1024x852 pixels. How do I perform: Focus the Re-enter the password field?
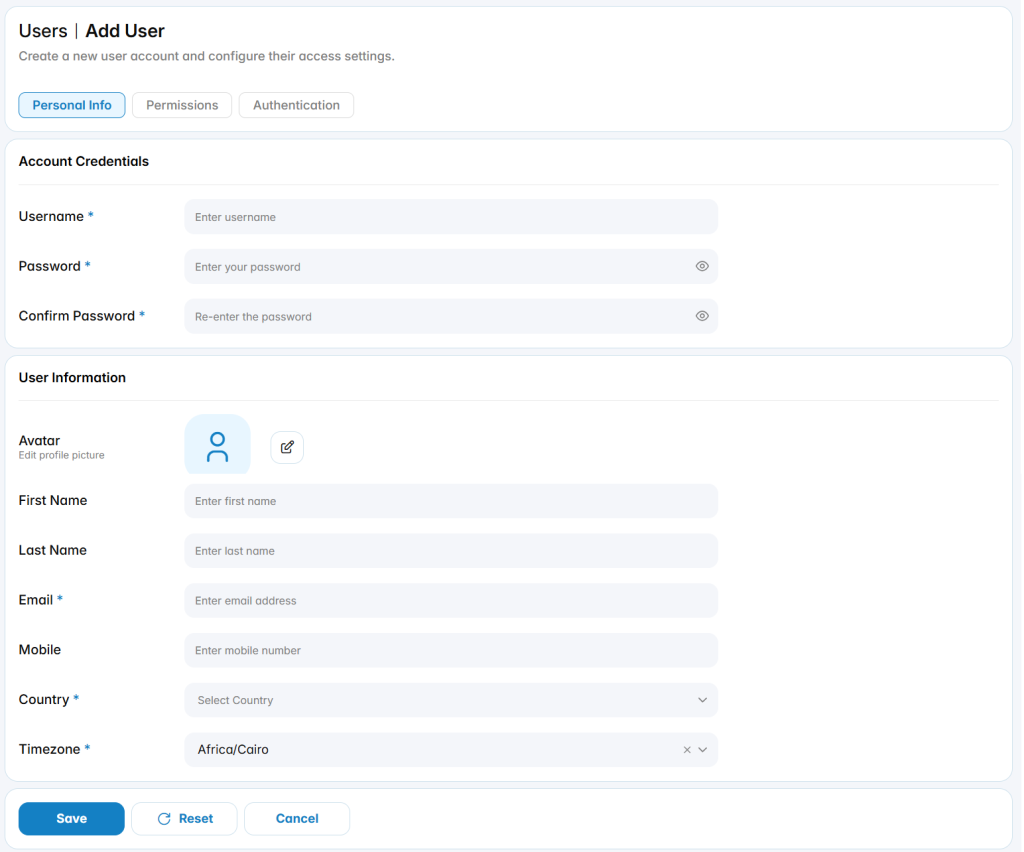tap(451, 317)
